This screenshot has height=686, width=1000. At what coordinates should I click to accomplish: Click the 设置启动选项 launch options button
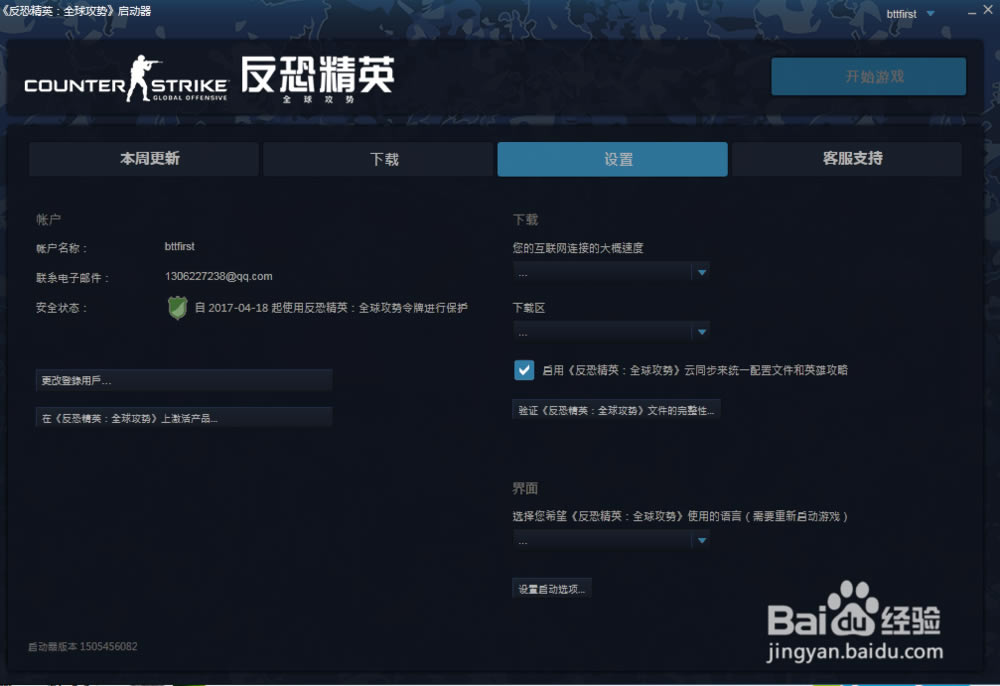point(552,589)
